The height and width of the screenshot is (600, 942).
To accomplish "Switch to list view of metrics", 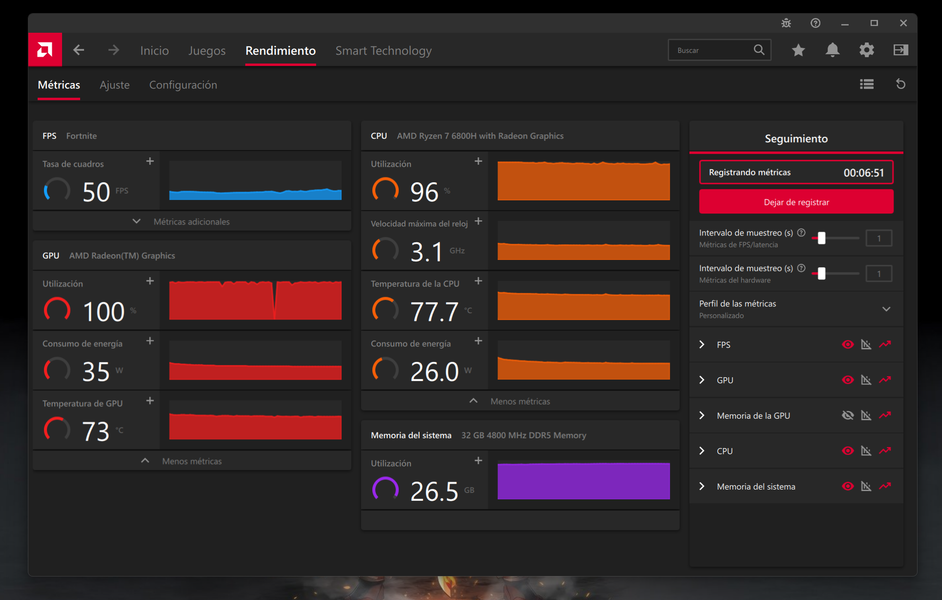I will [x=867, y=85].
